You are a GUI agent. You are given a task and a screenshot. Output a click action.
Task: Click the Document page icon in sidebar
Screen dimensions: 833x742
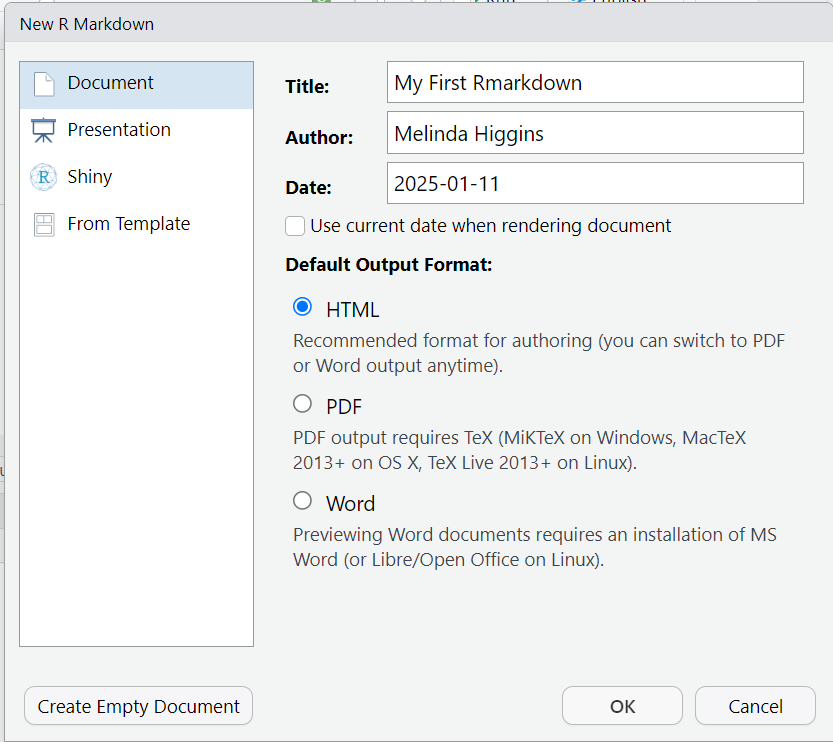43,84
